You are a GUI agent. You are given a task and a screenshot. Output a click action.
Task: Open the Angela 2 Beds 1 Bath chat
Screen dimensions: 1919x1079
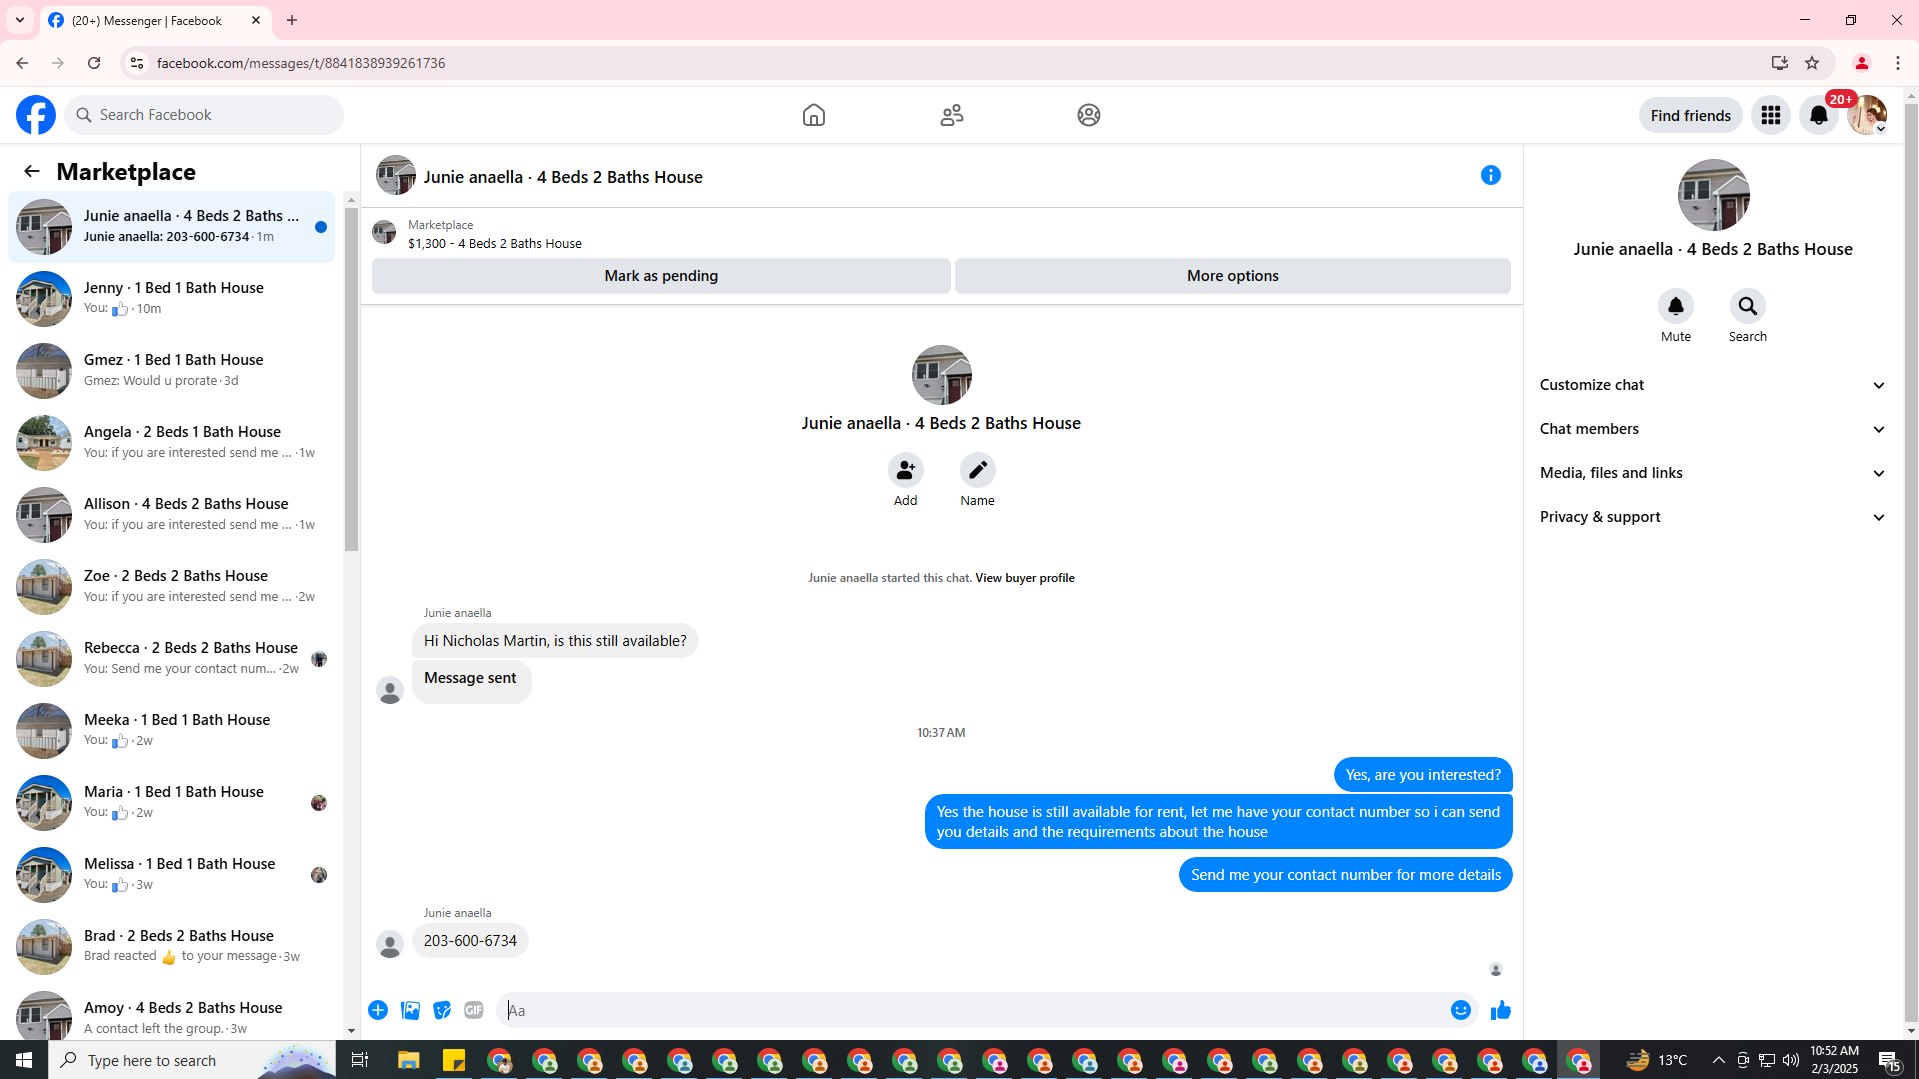tap(172, 443)
